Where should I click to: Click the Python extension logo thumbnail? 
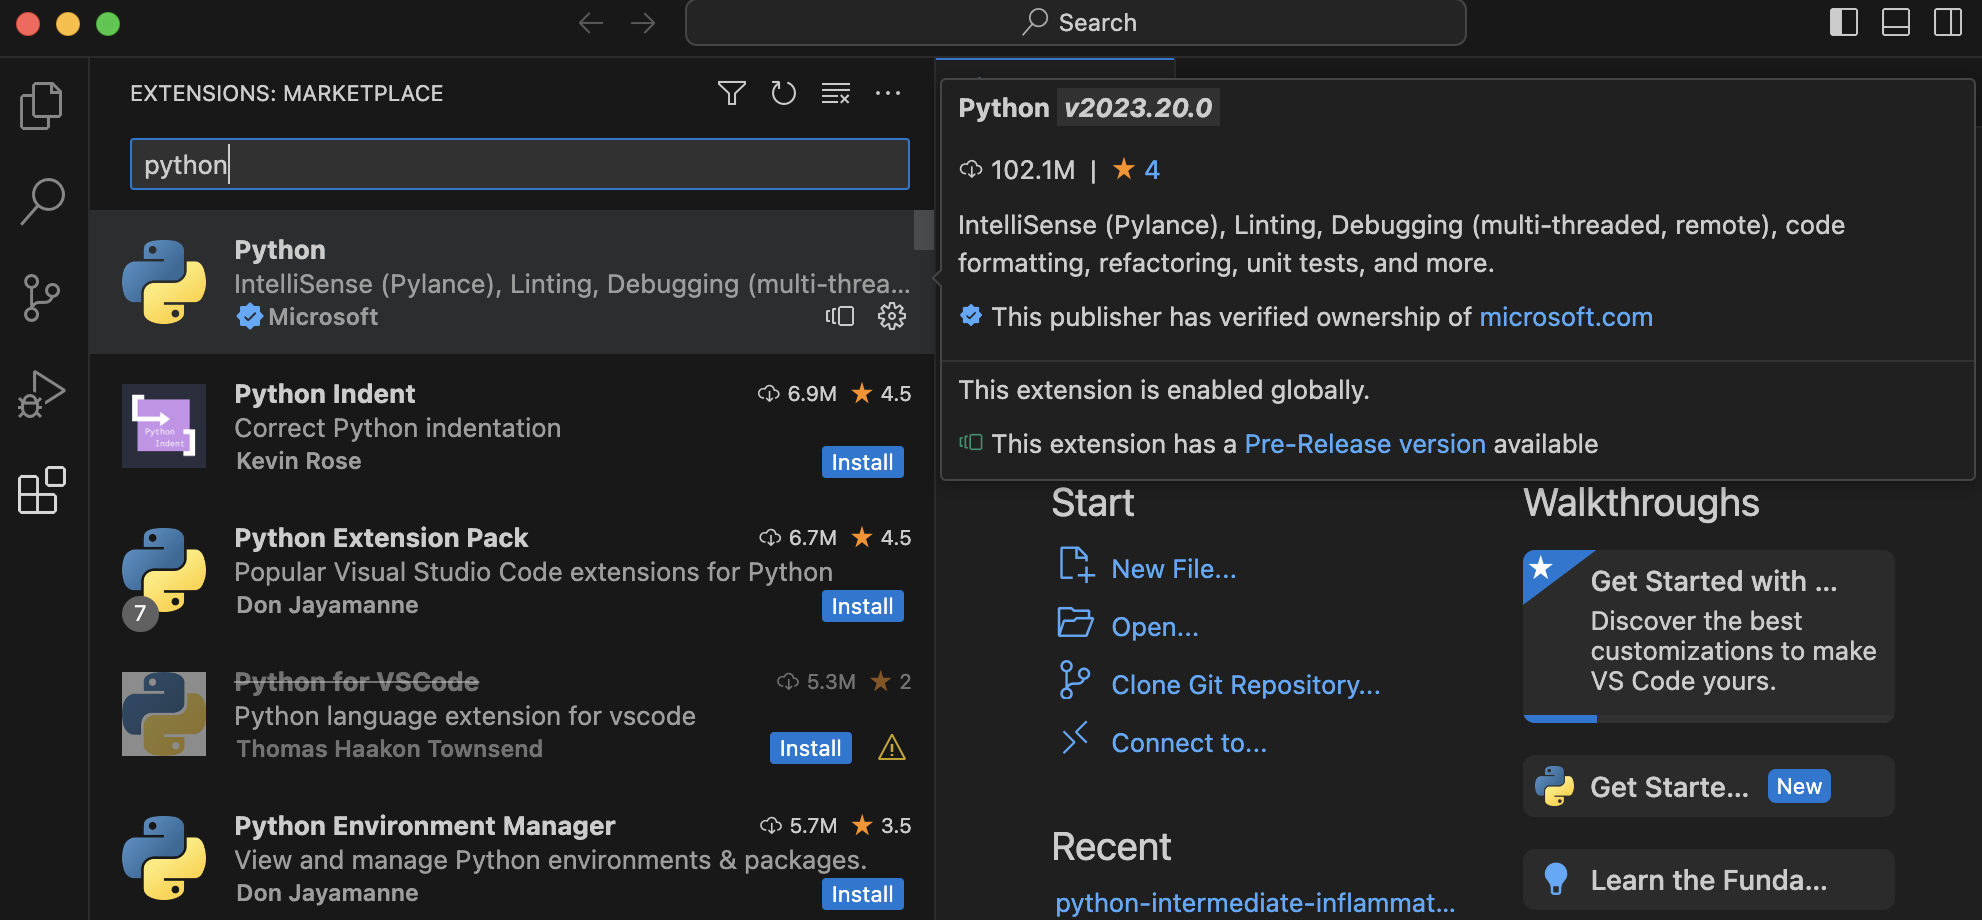tap(163, 283)
